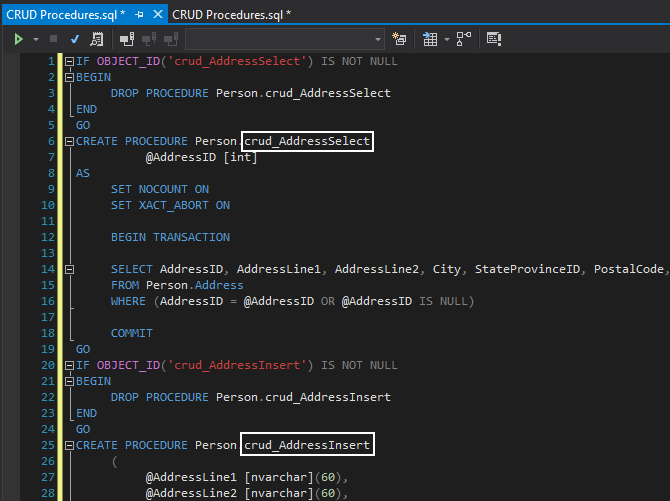Open the database selection combo box
This screenshot has width=670, height=501.
click(285, 39)
